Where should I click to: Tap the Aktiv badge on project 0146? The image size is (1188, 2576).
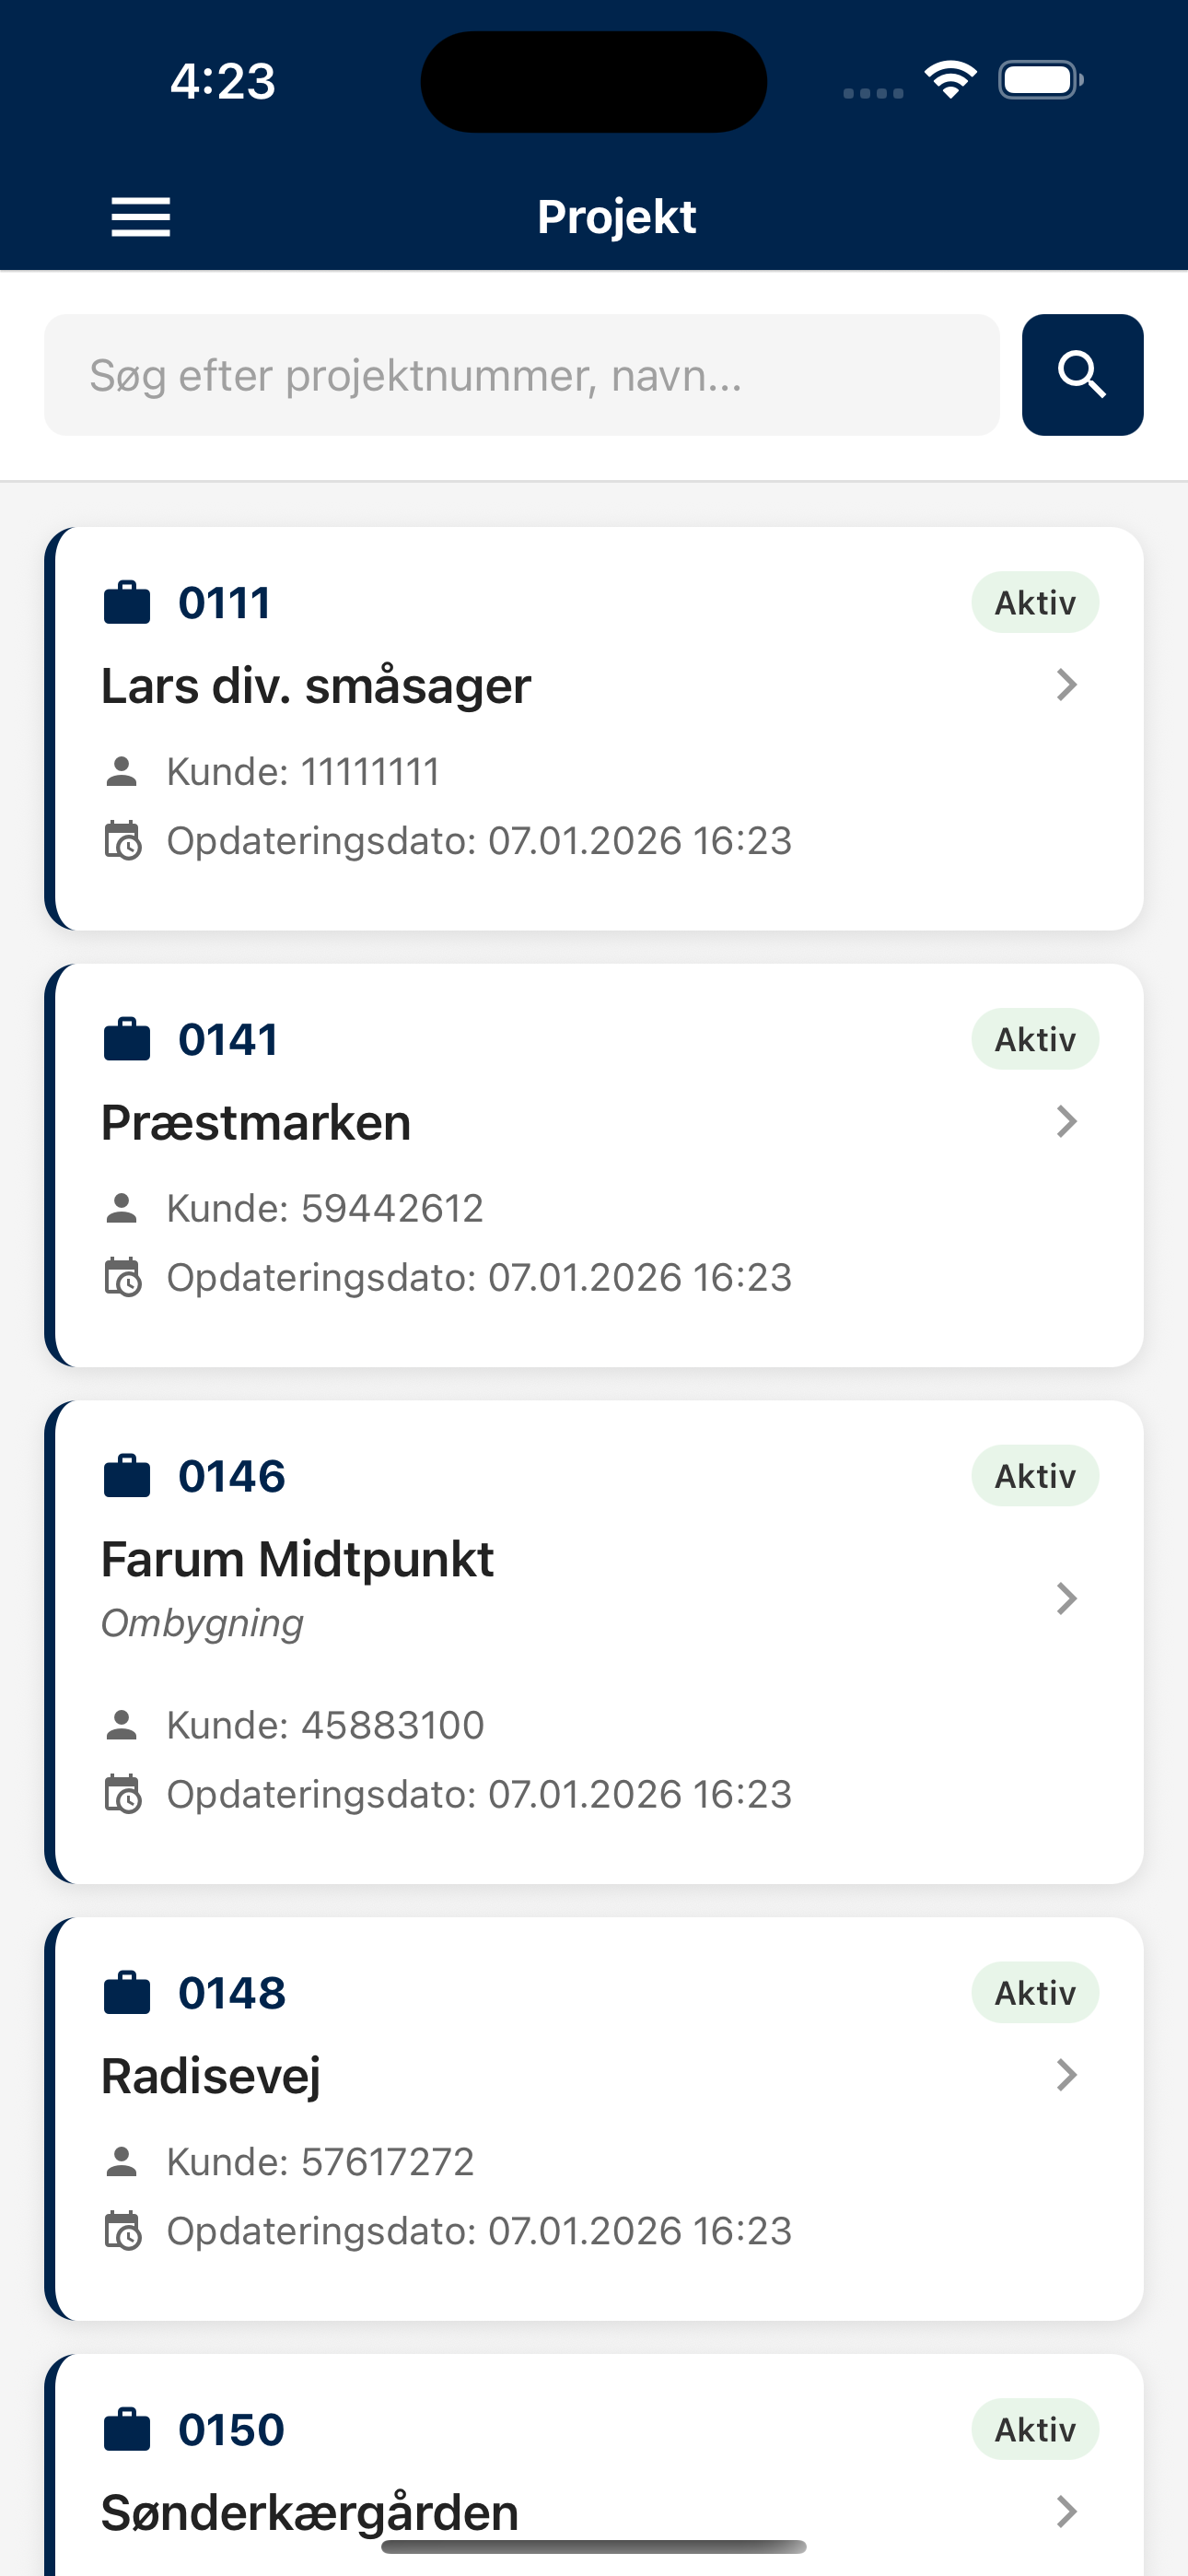click(x=1035, y=1476)
